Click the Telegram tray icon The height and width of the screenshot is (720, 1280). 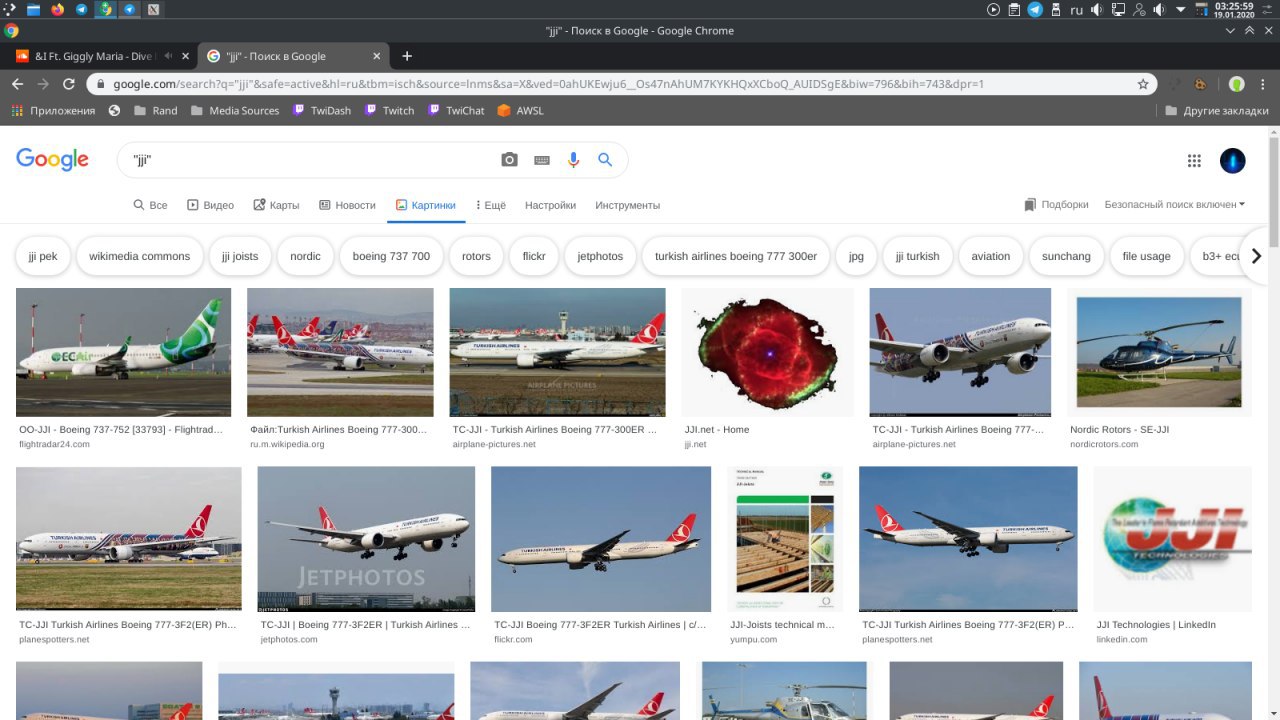pyautogui.click(x=1035, y=10)
